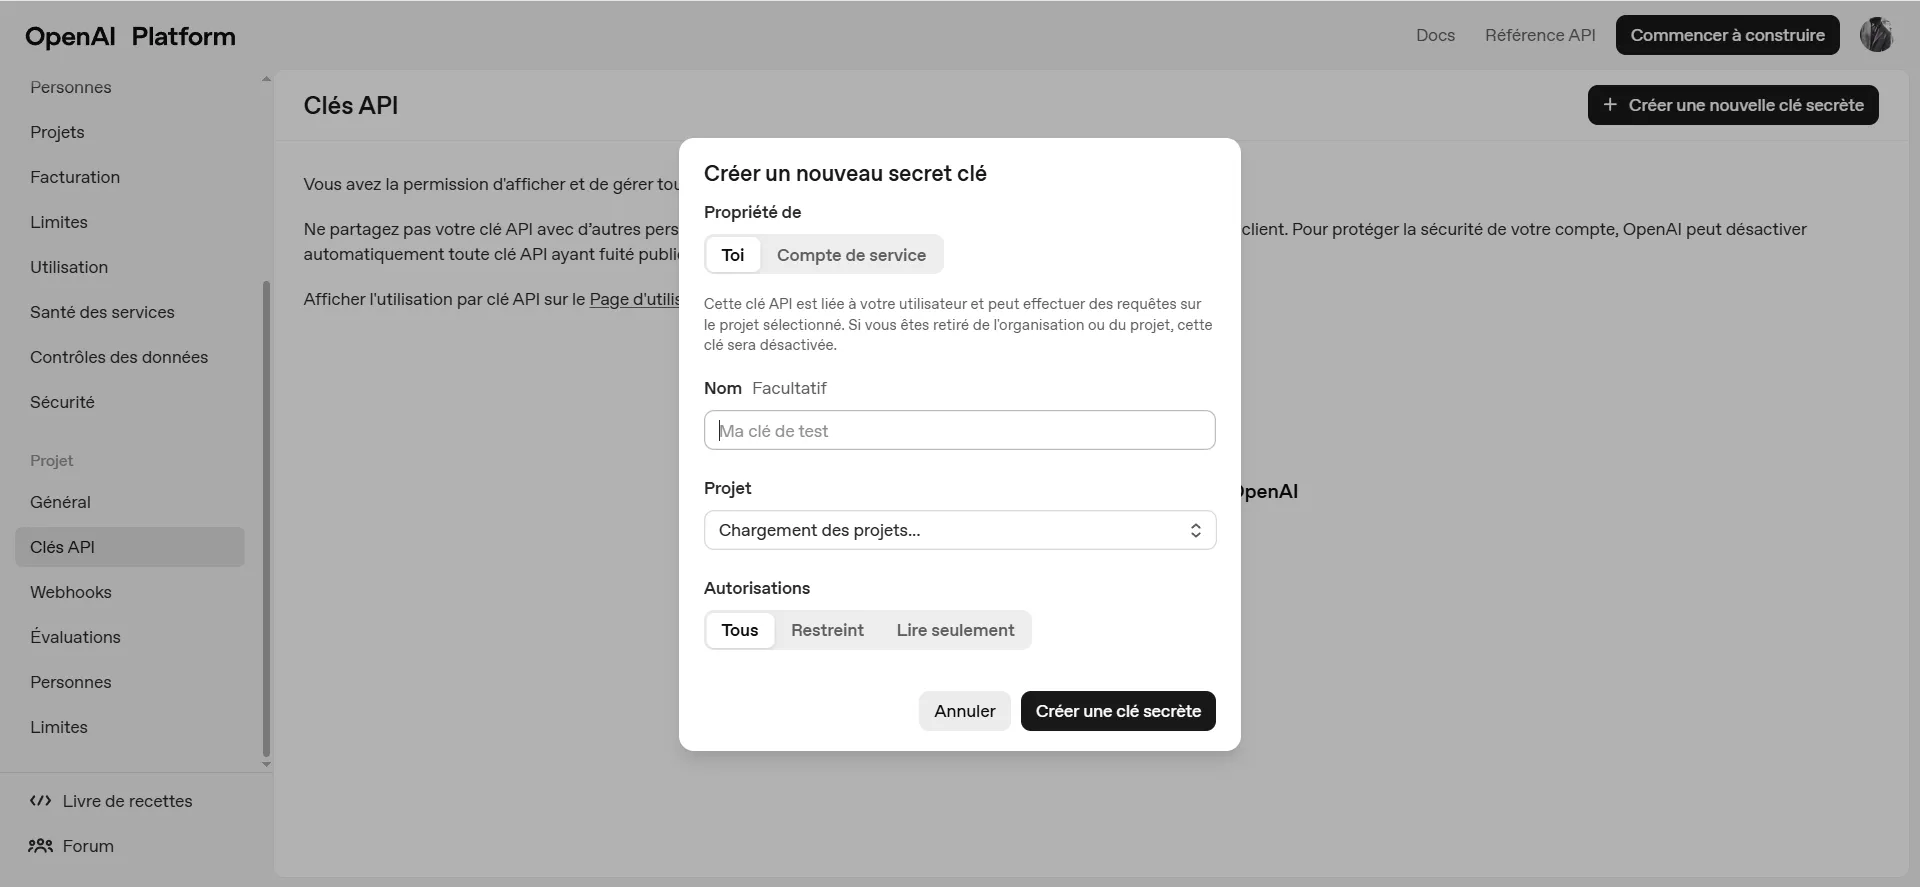This screenshot has width=1920, height=887.
Task: Click the plus icon to create a key
Action: (x=1611, y=104)
